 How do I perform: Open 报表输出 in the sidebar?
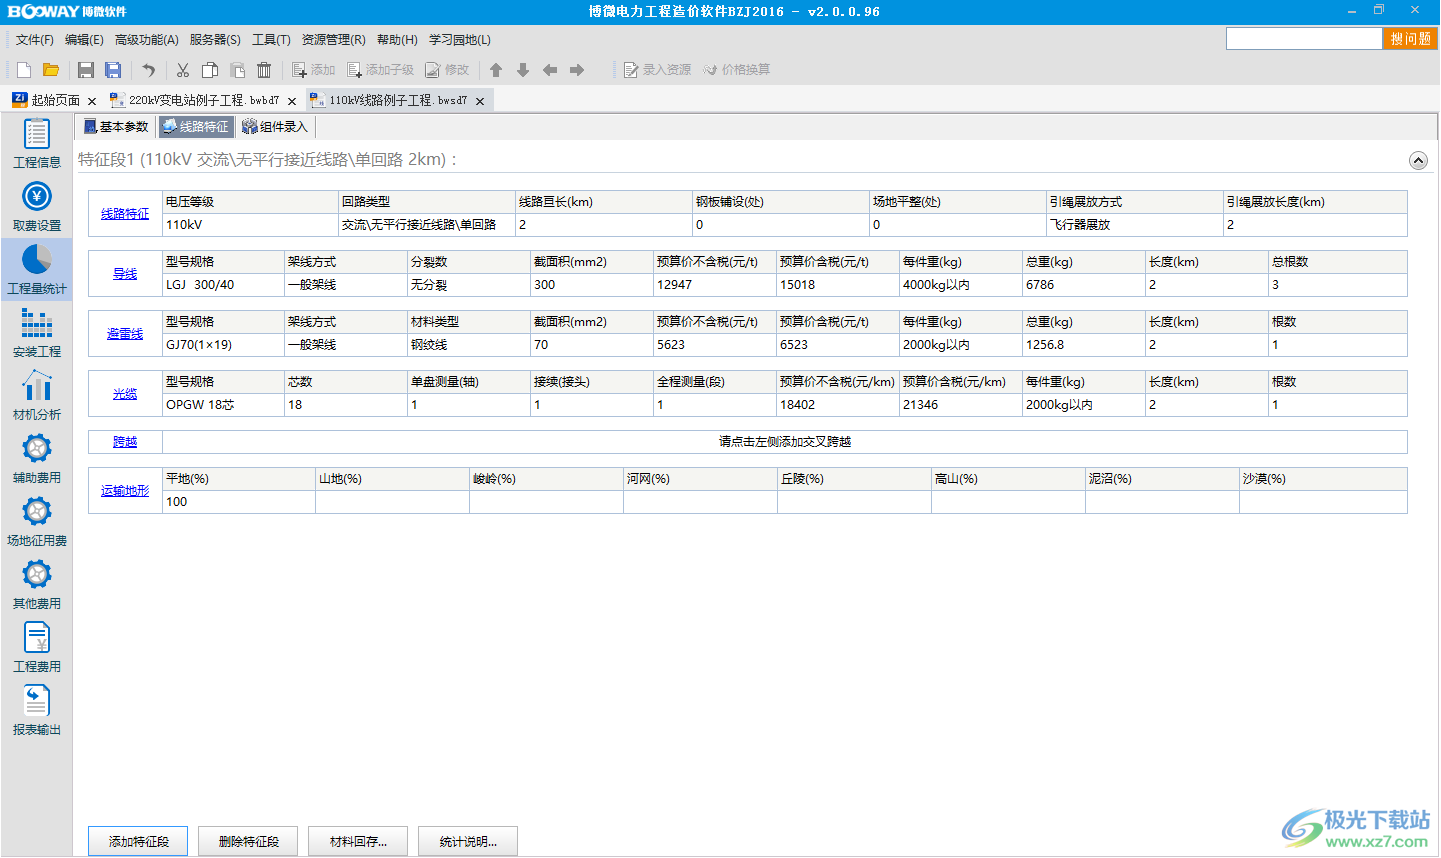[37, 711]
